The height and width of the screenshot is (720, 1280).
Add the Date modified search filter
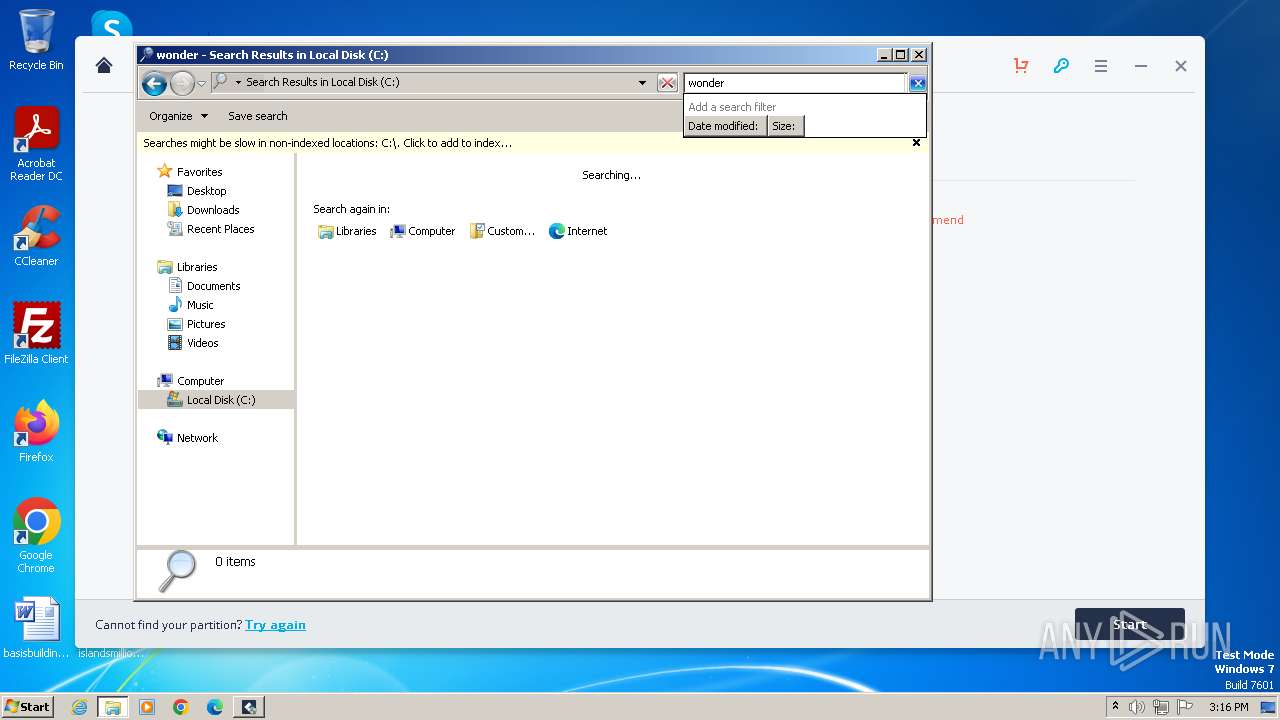(724, 126)
